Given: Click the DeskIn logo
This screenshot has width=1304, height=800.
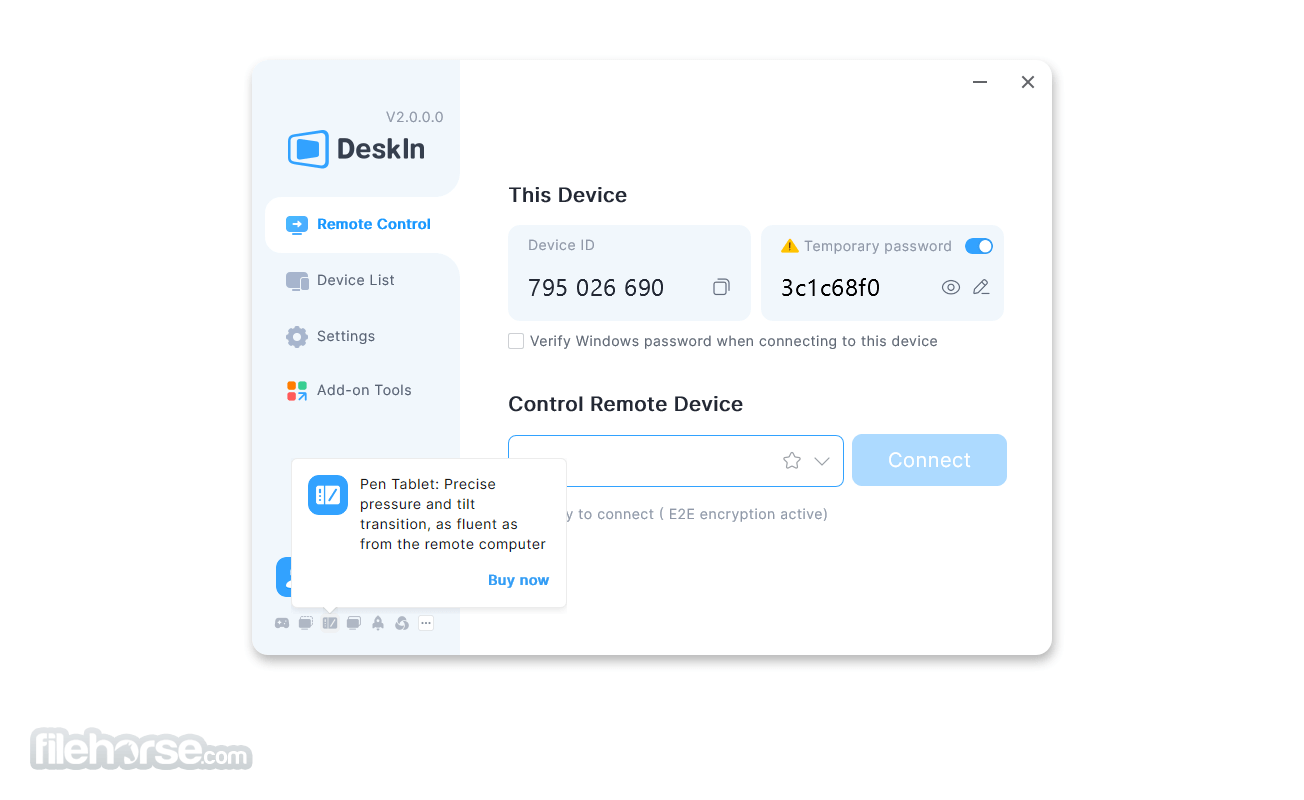Looking at the screenshot, I should [x=356, y=149].
